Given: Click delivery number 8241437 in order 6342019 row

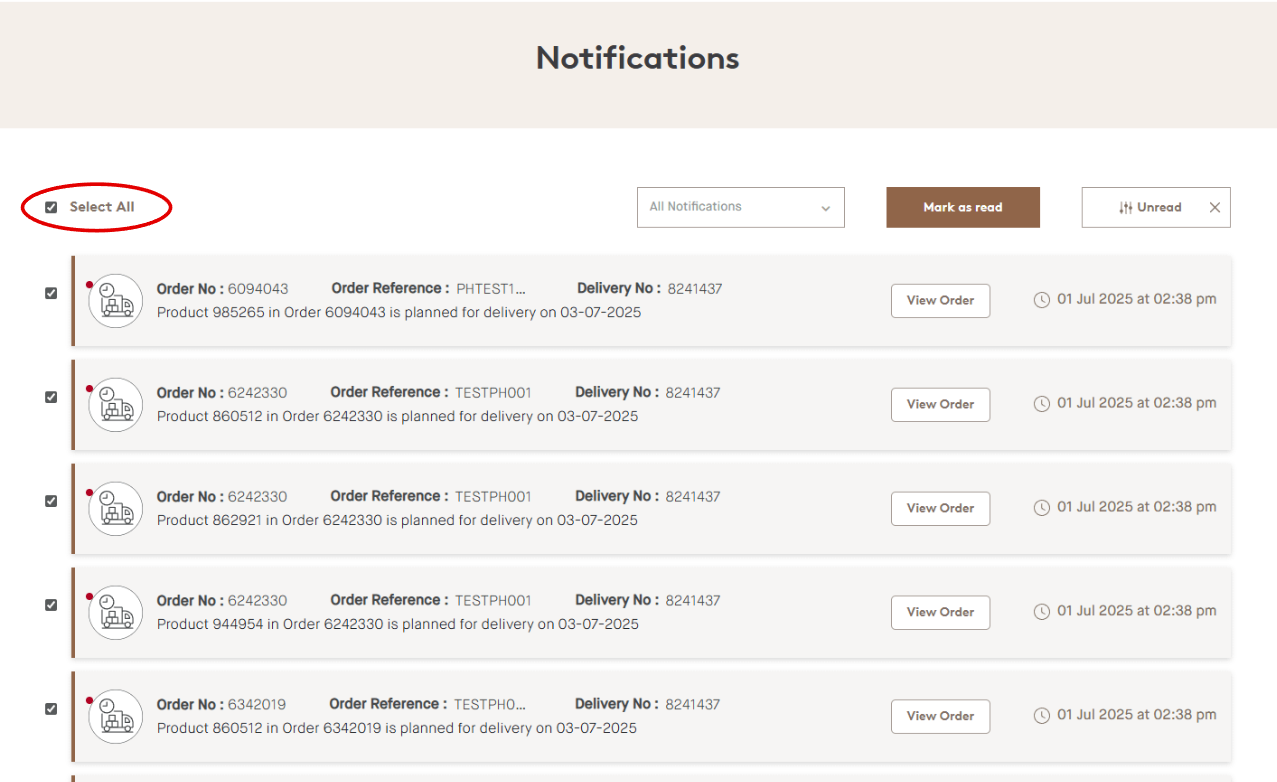Looking at the screenshot, I should 693,705.
